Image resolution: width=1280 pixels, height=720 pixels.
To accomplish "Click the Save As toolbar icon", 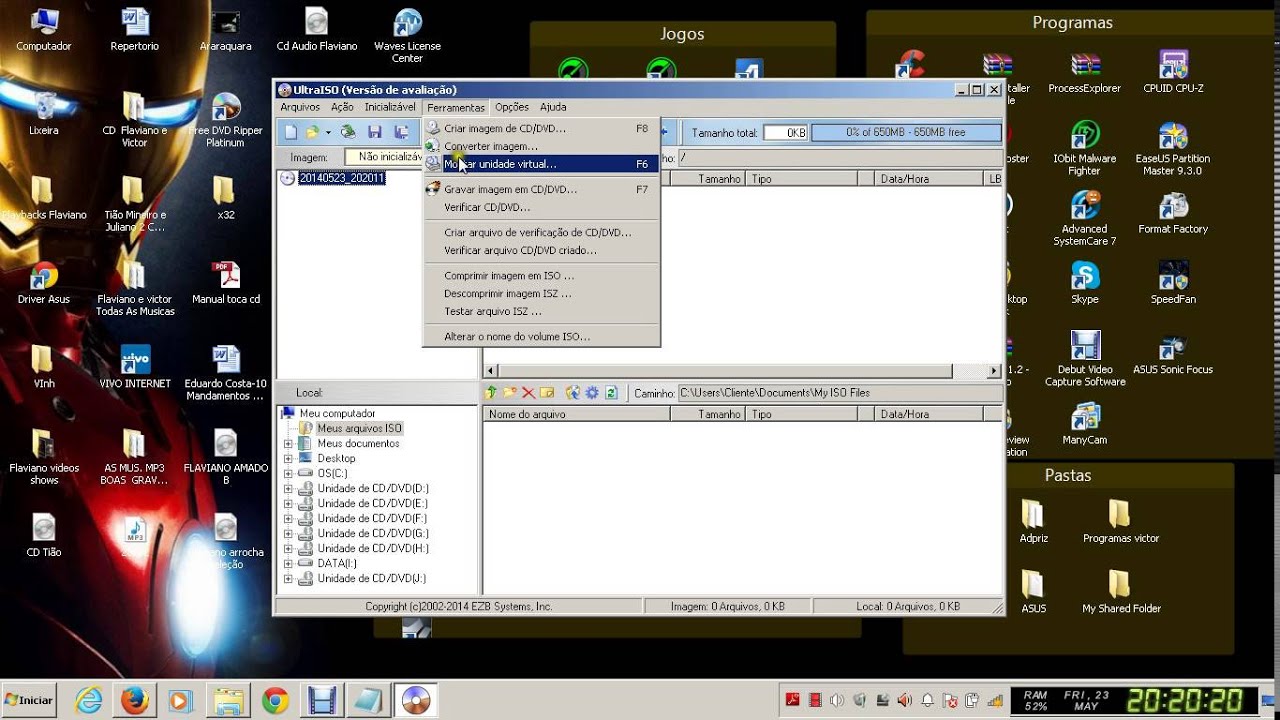I will (x=401, y=132).
